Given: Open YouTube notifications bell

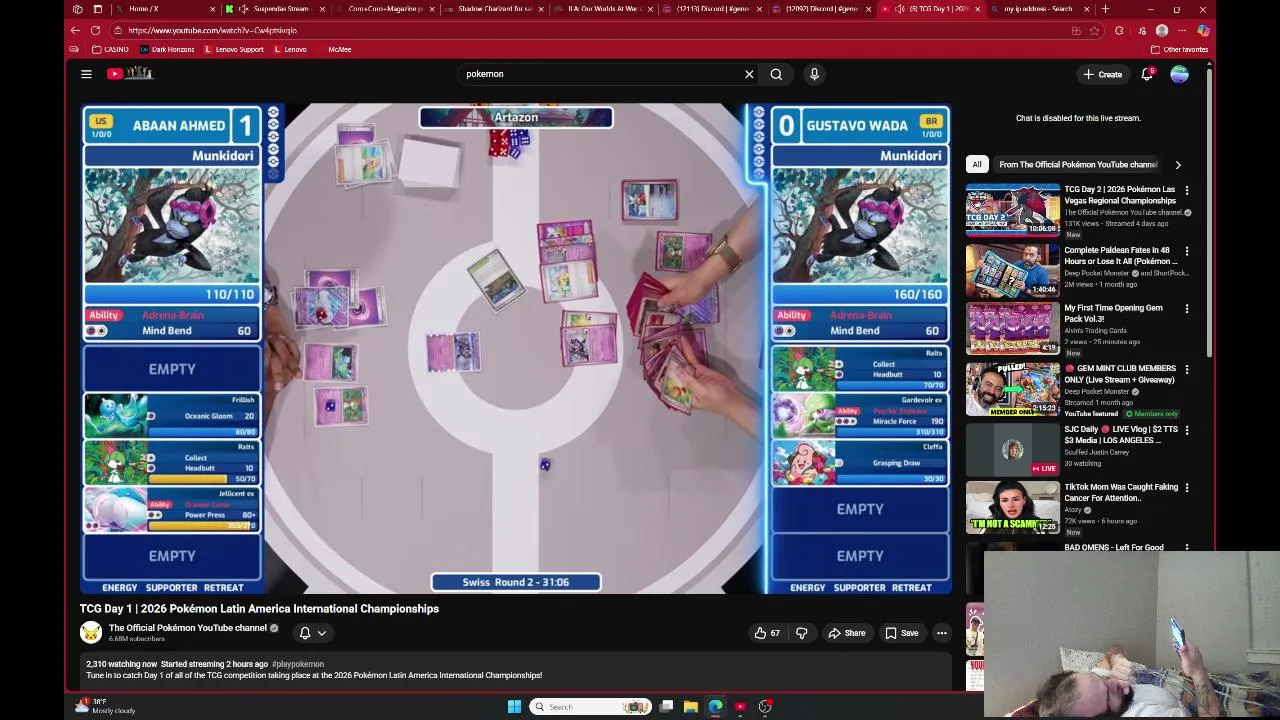Looking at the screenshot, I should coord(1147,74).
